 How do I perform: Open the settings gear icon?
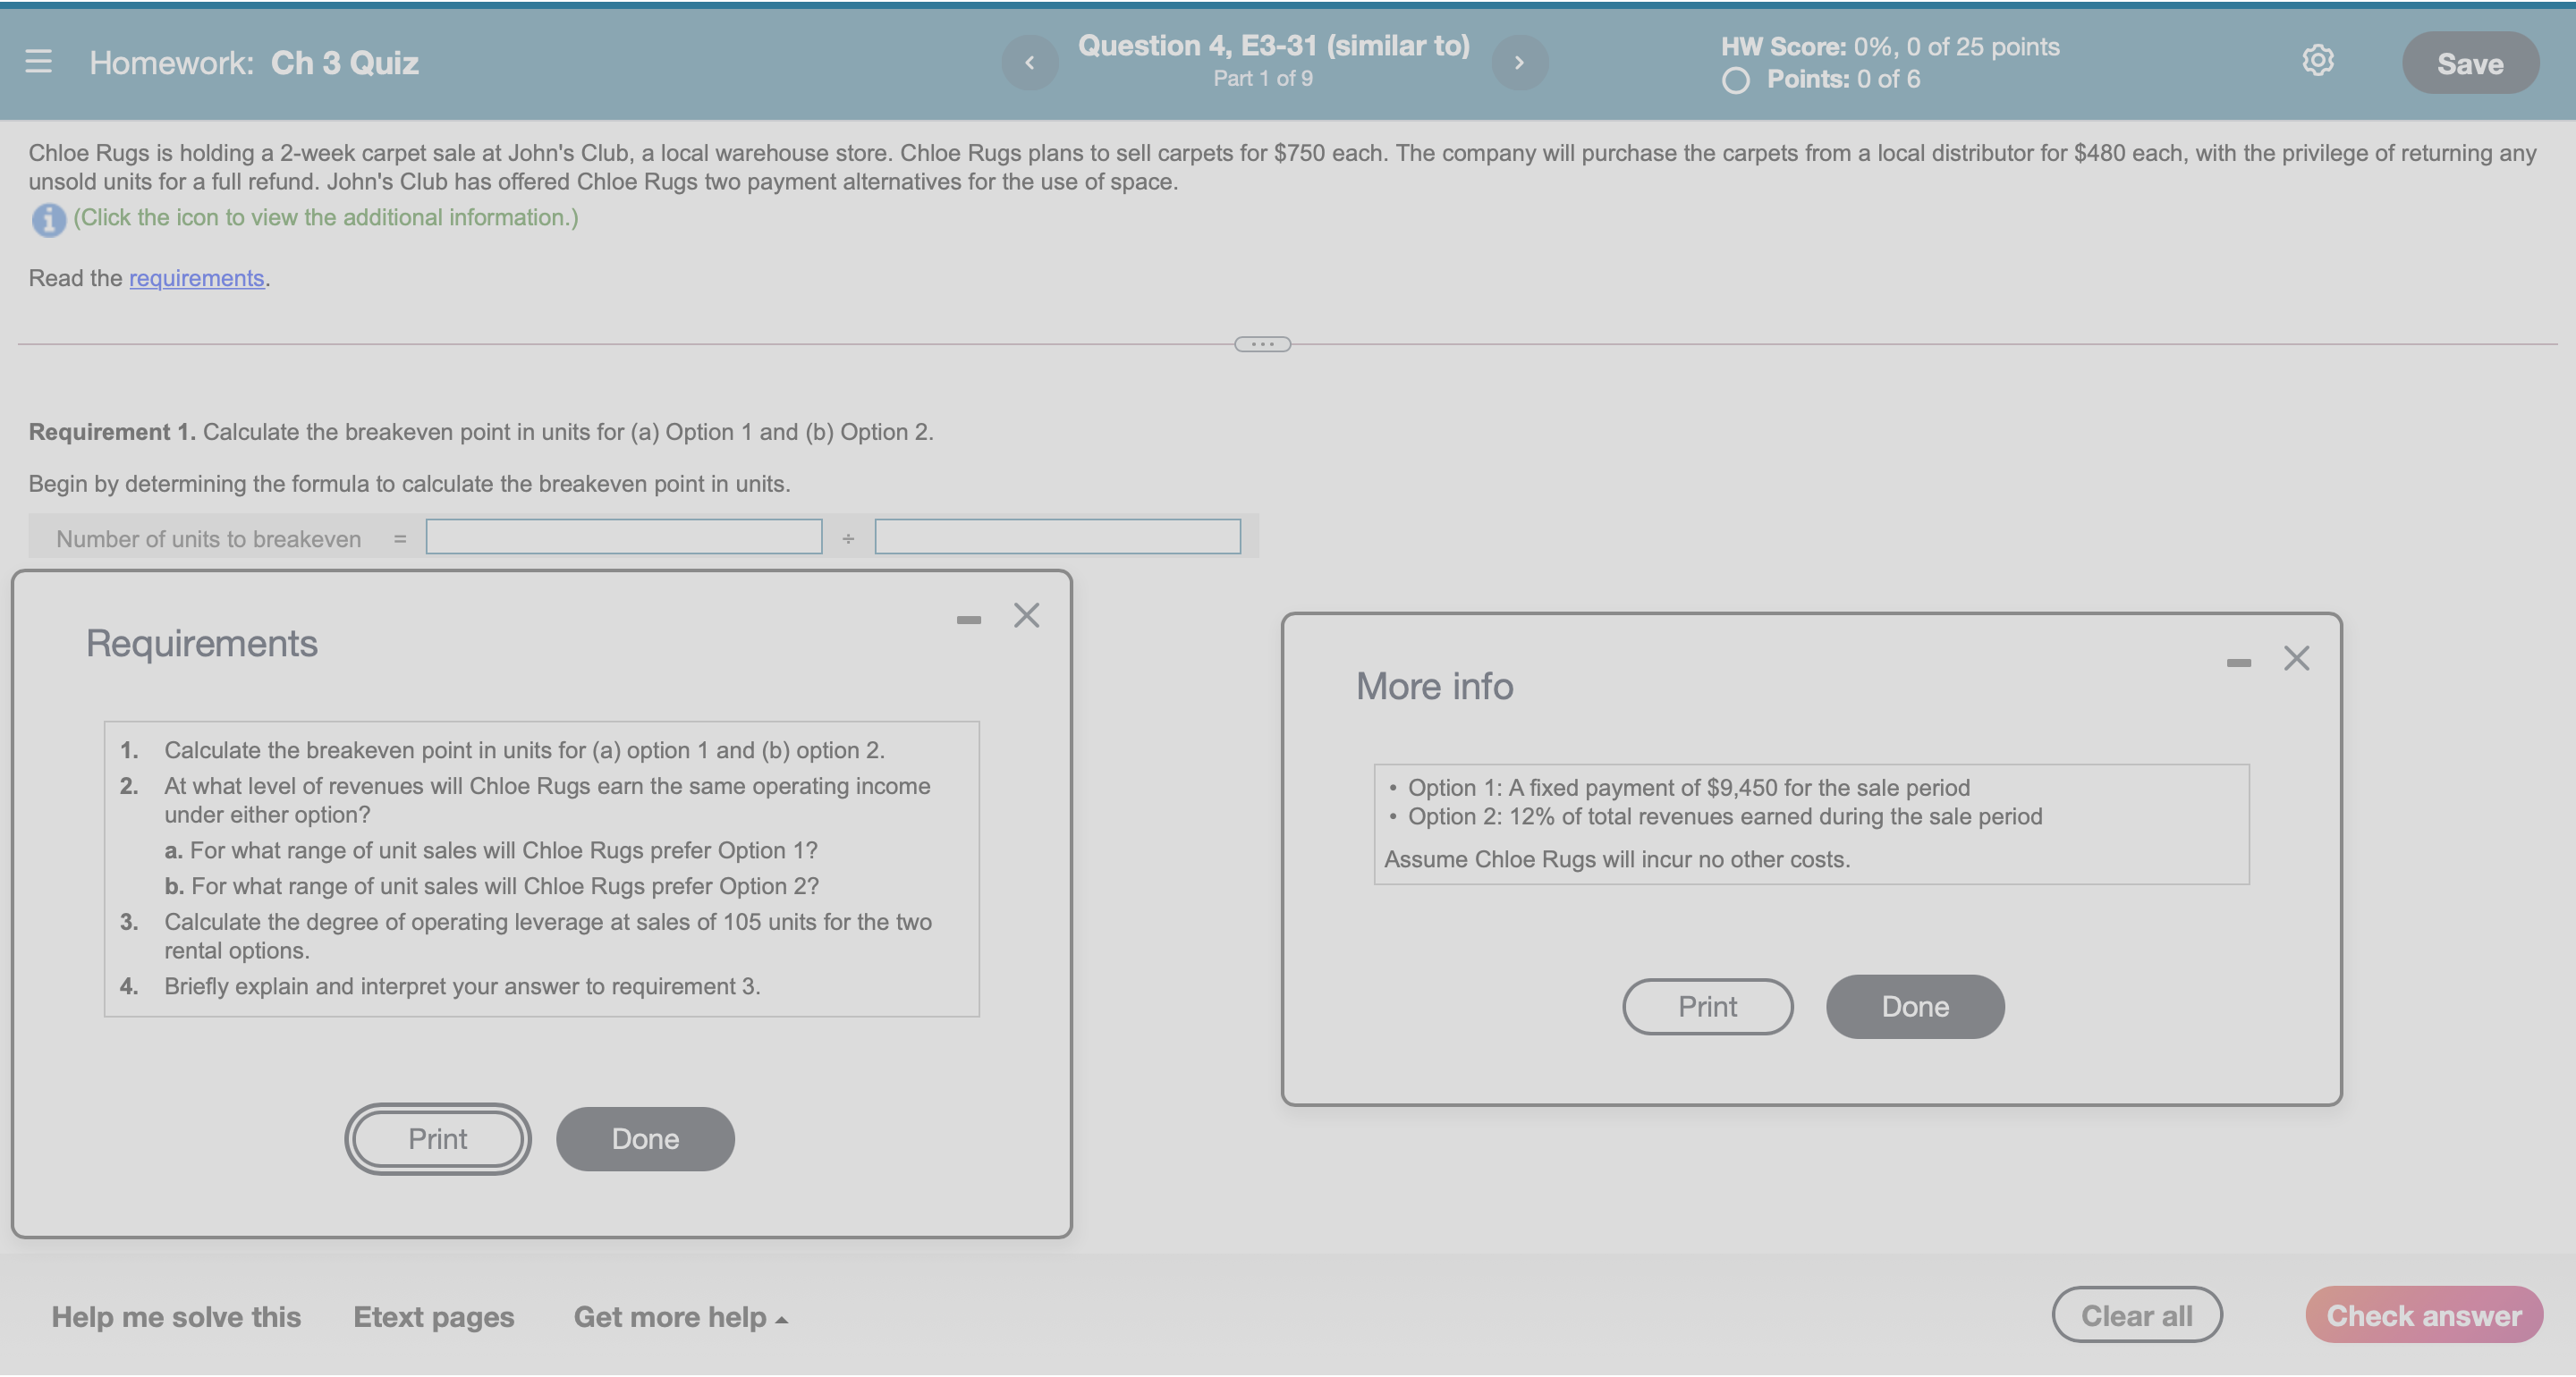(x=2317, y=61)
